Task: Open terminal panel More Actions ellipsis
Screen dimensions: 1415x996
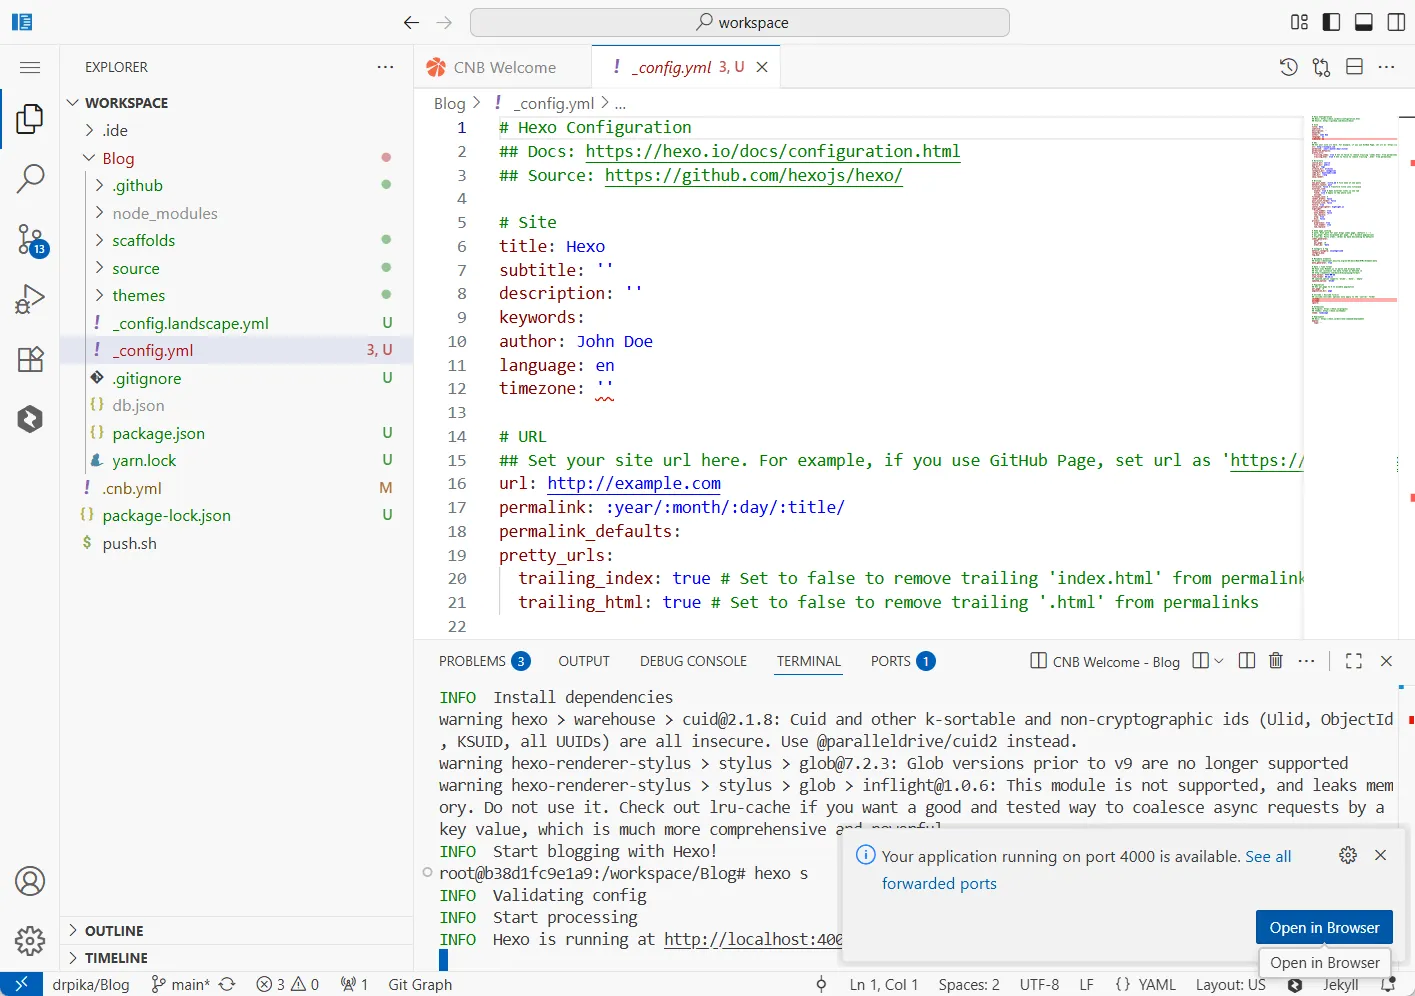Action: click(x=1306, y=661)
